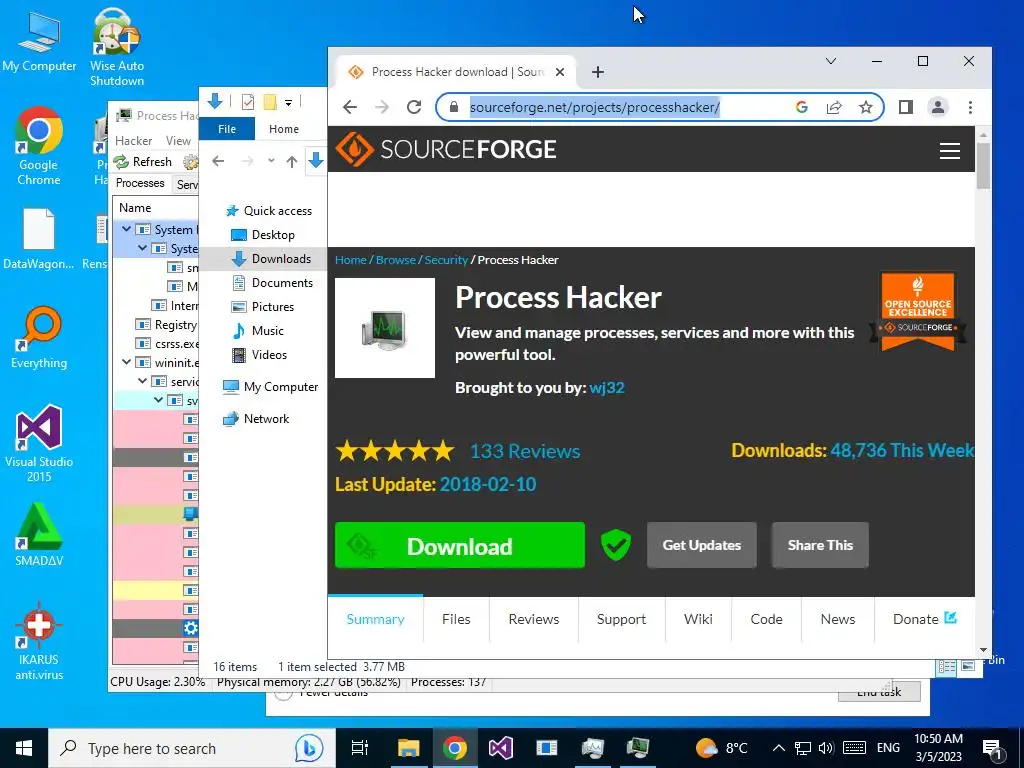Image resolution: width=1024 pixels, height=768 pixels.
Task: Click Refresh in Process Hacker toolbar
Action: 143,161
